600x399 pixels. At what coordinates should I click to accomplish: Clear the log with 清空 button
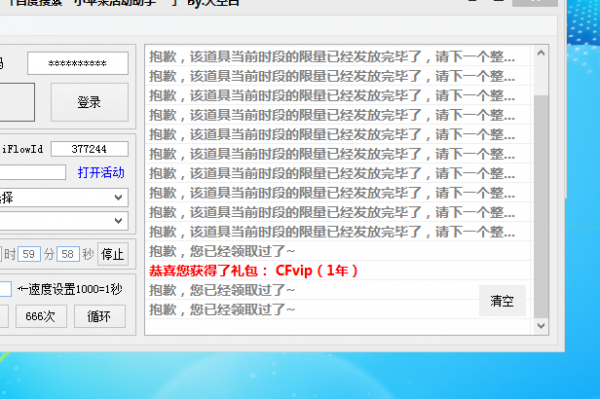pos(502,301)
